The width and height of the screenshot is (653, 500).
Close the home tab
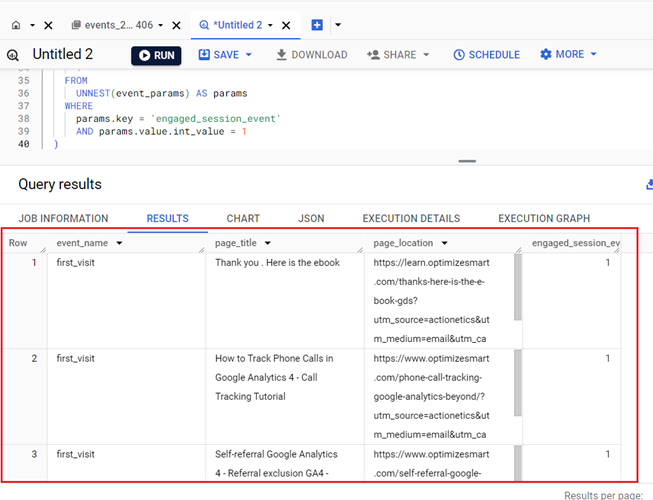pyautogui.click(x=48, y=25)
